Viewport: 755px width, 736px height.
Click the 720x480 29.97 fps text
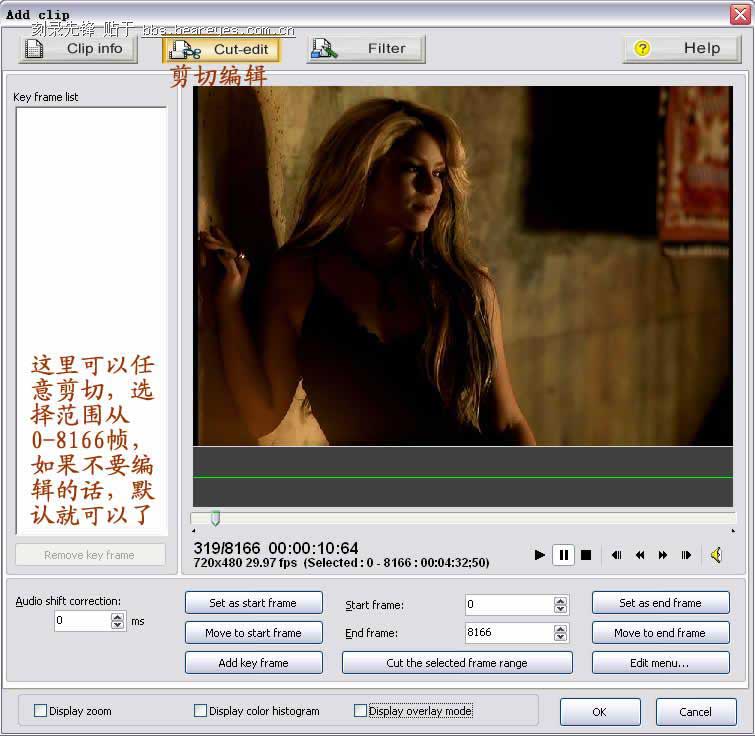pos(245,562)
